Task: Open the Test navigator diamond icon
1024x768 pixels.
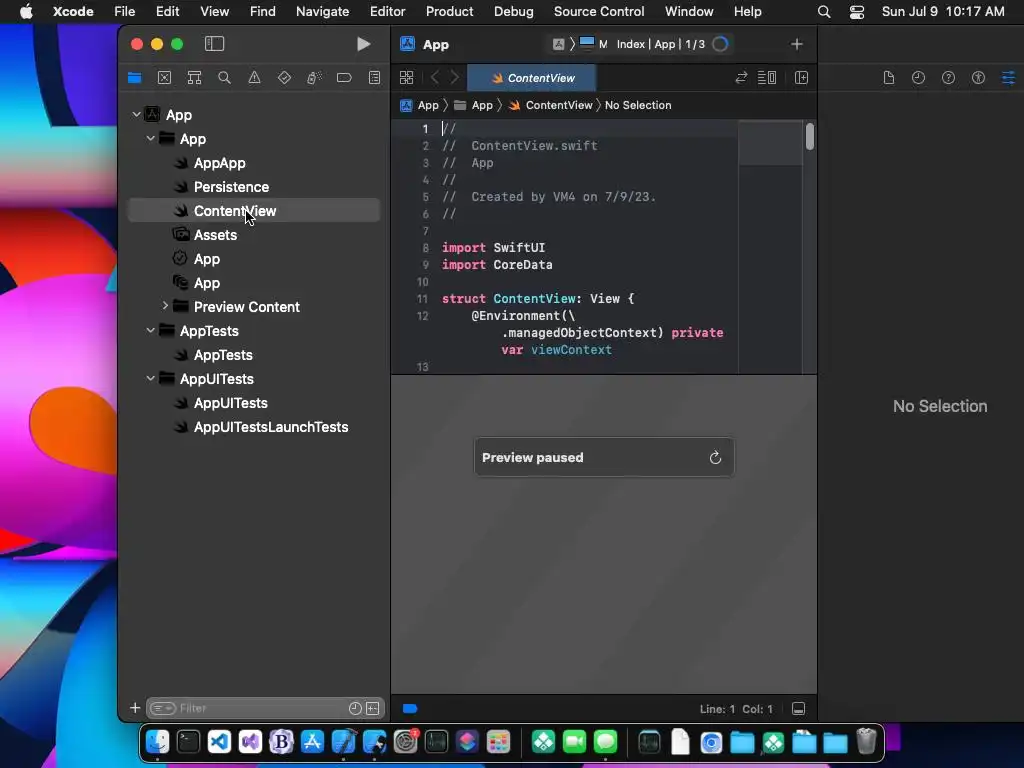Action: 284,78
